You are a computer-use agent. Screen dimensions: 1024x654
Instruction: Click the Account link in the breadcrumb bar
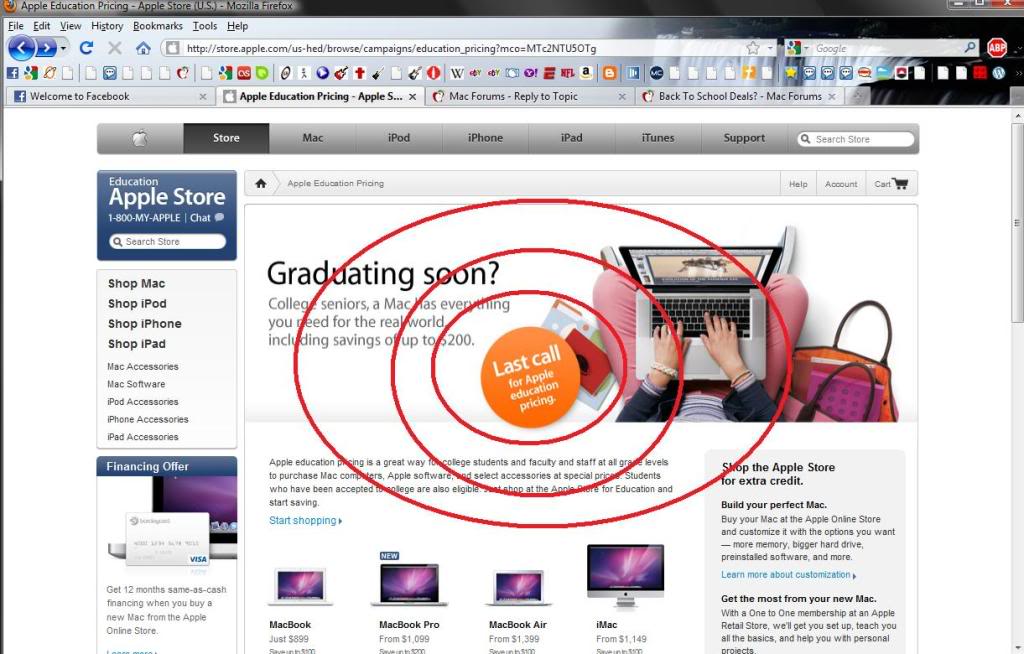click(840, 184)
